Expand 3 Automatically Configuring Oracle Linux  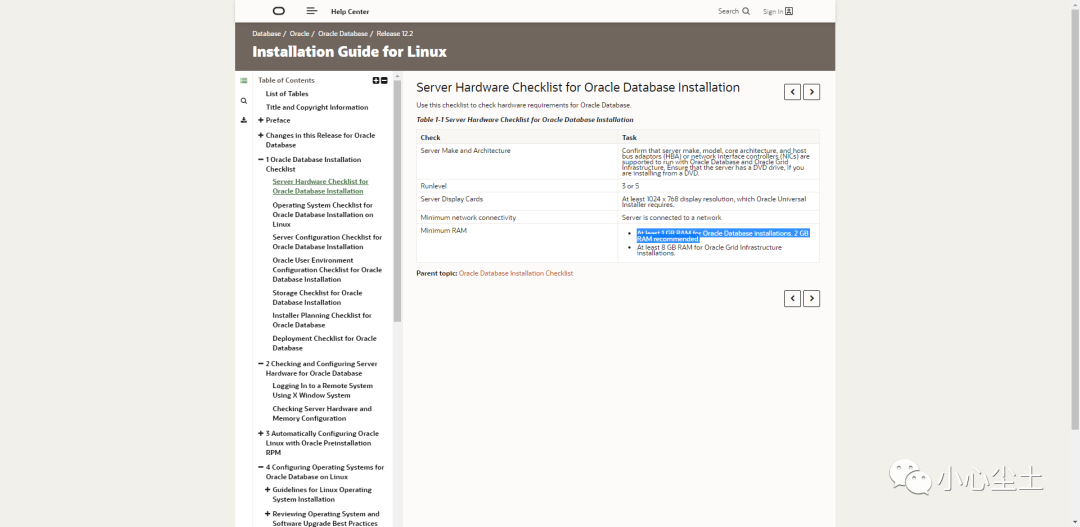pyautogui.click(x=261, y=433)
